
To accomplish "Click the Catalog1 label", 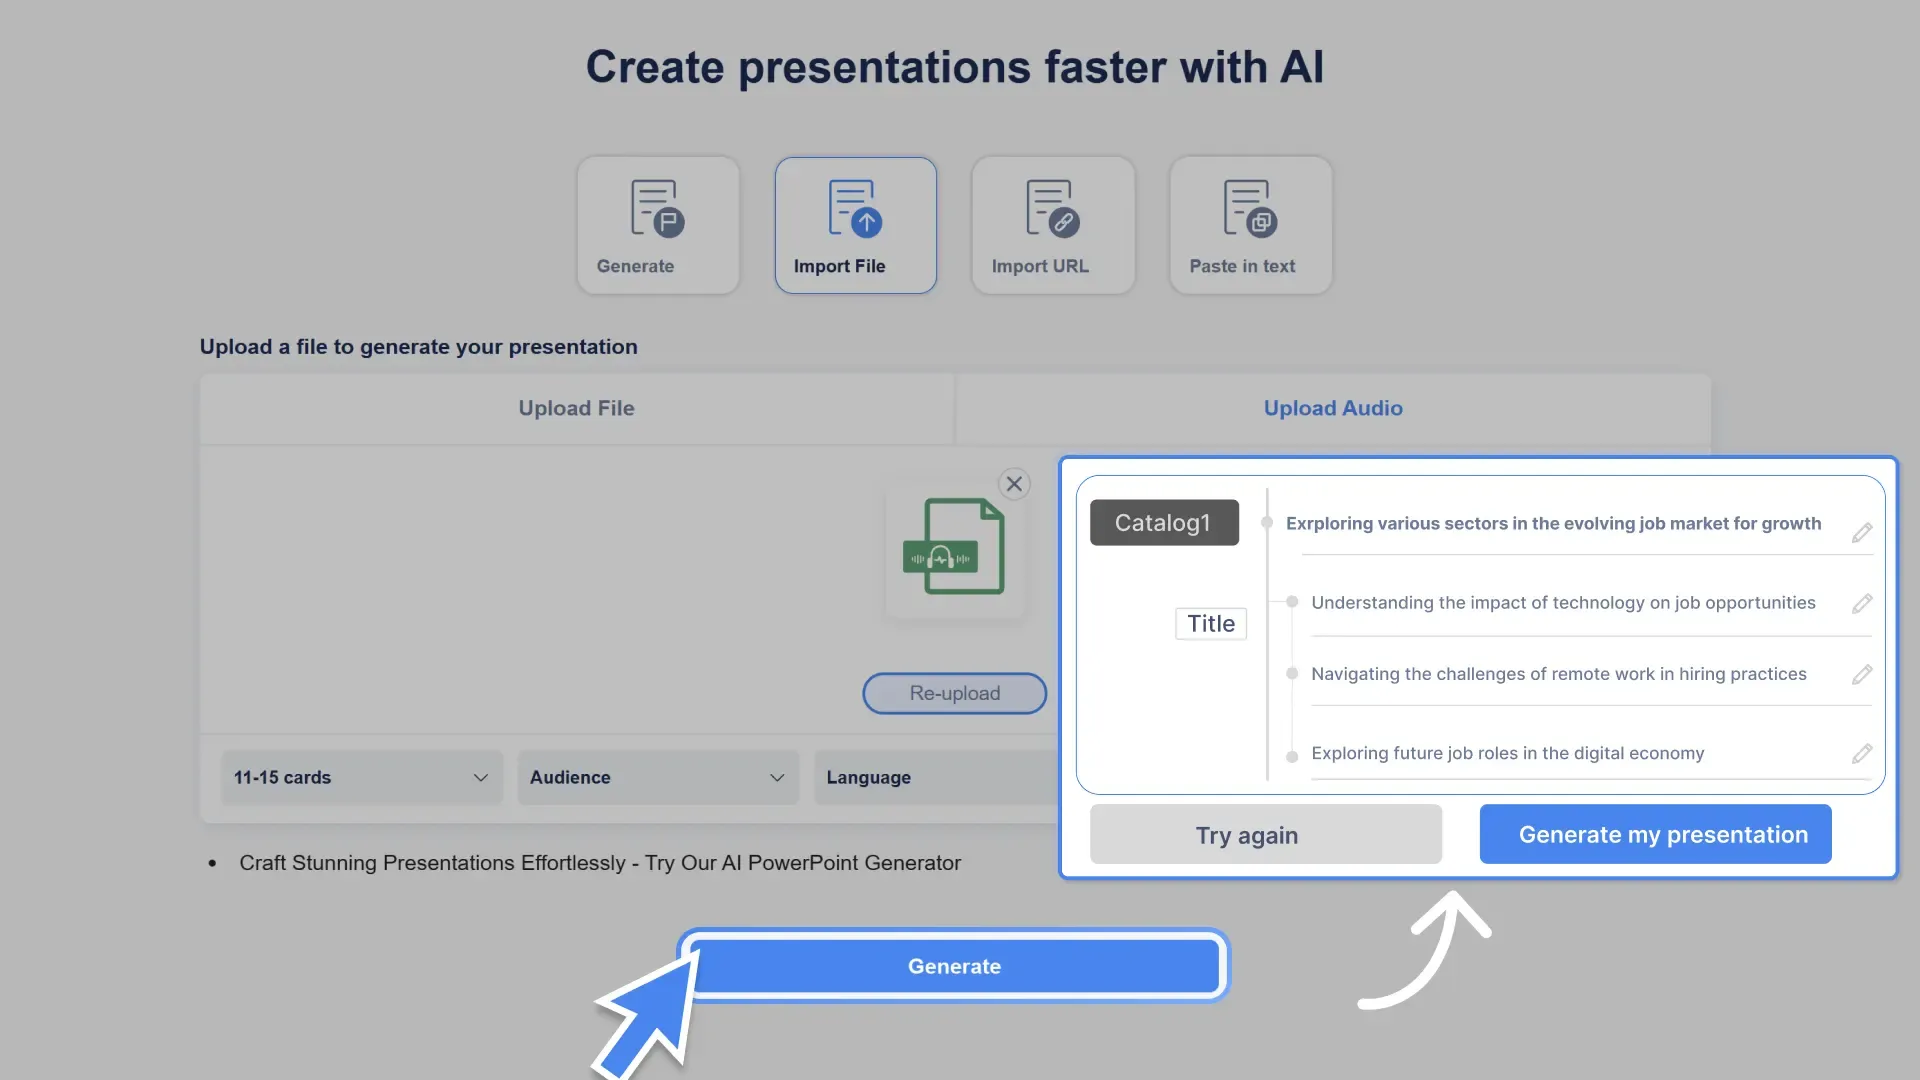I will [1163, 522].
